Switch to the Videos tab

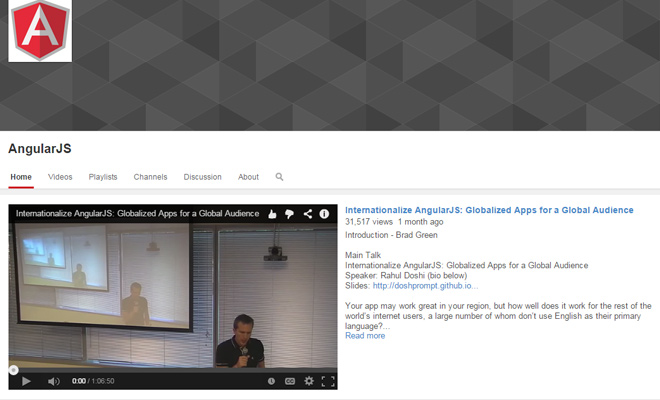pos(60,177)
